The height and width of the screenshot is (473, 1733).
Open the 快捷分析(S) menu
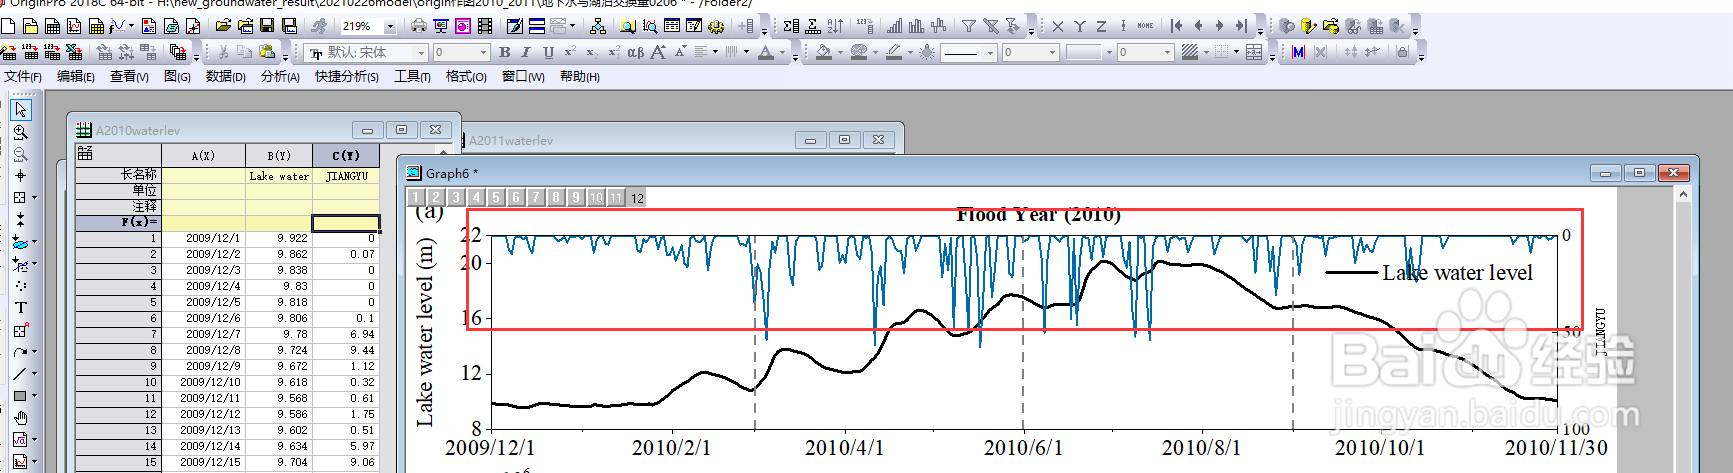(x=347, y=76)
